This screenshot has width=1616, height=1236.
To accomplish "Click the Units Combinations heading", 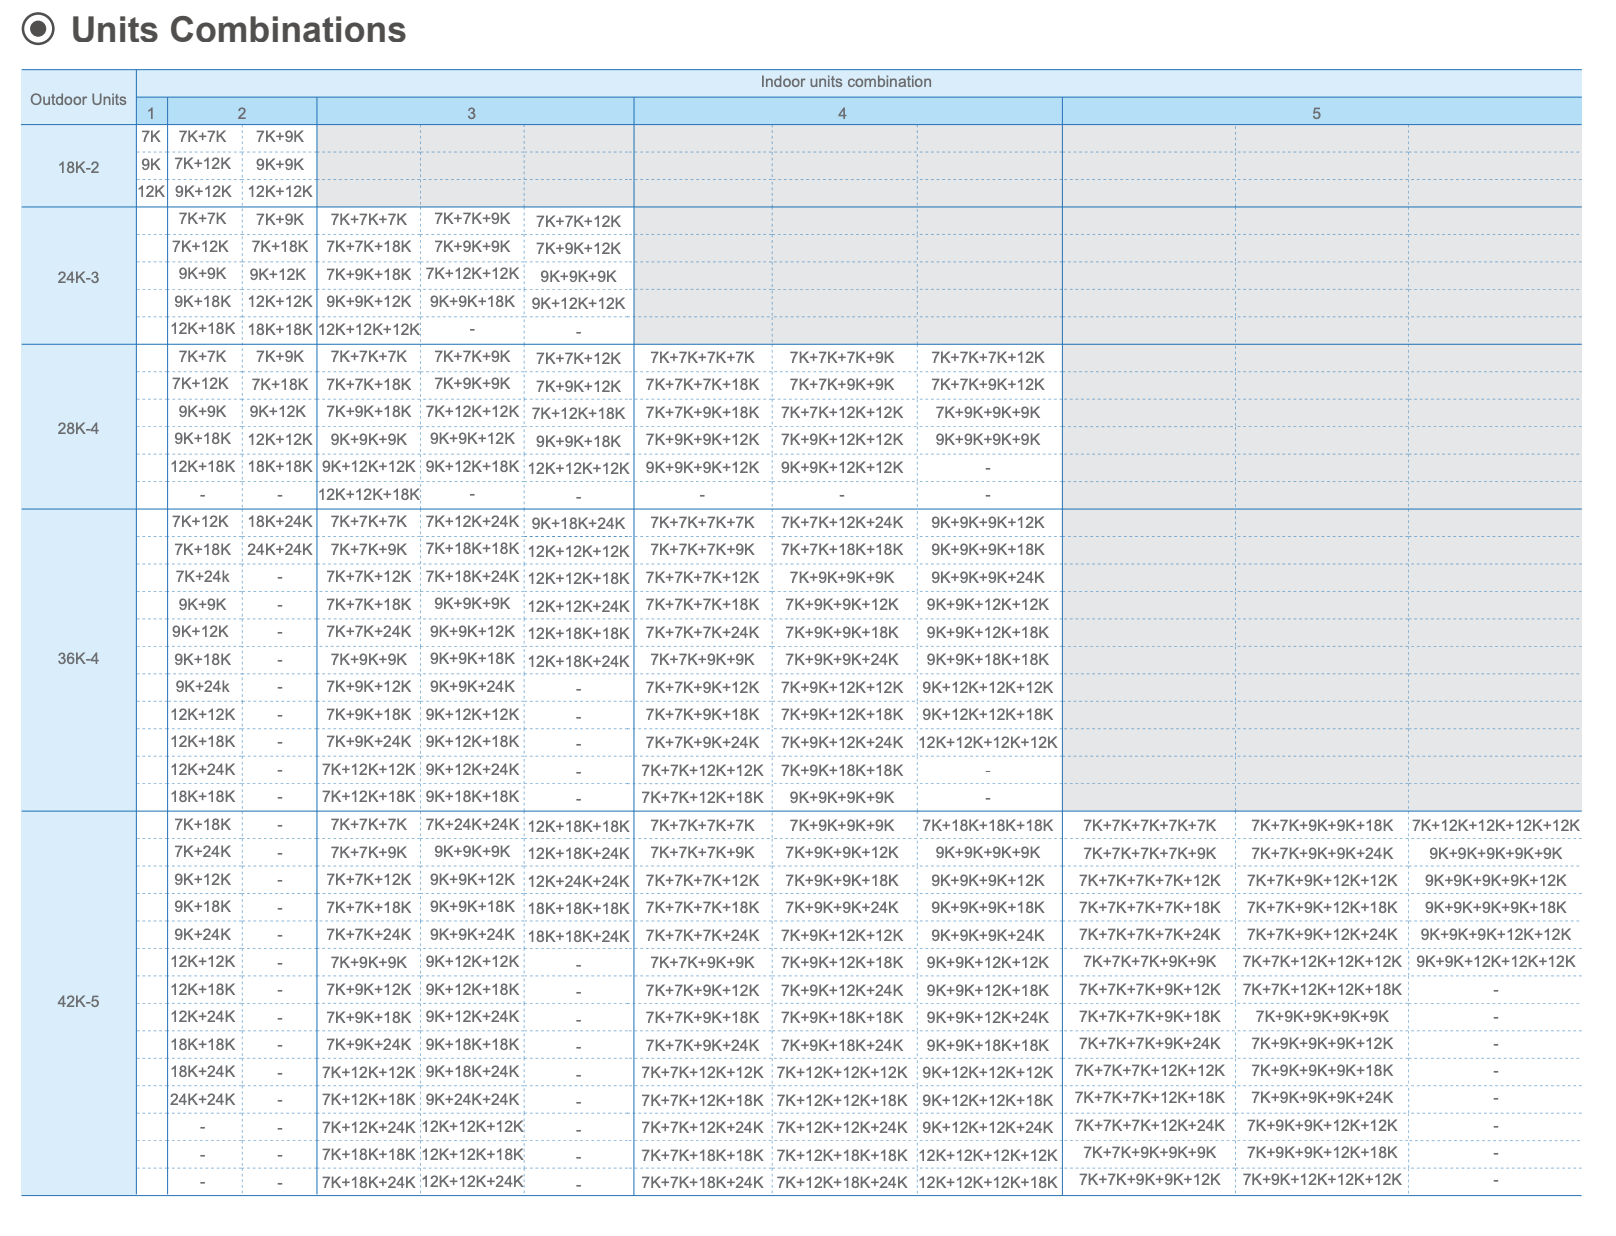I will pos(238,30).
